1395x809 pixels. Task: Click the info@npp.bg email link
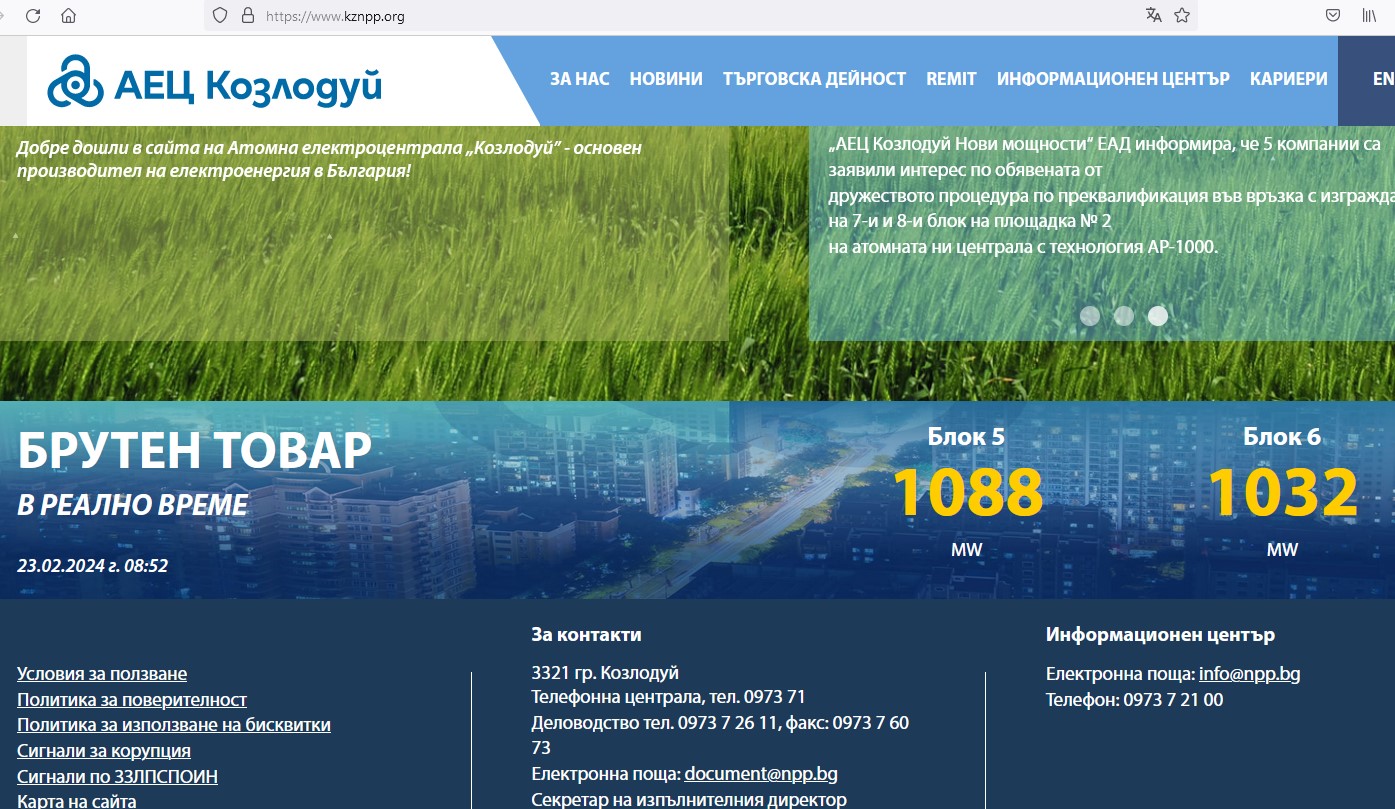(x=1249, y=674)
